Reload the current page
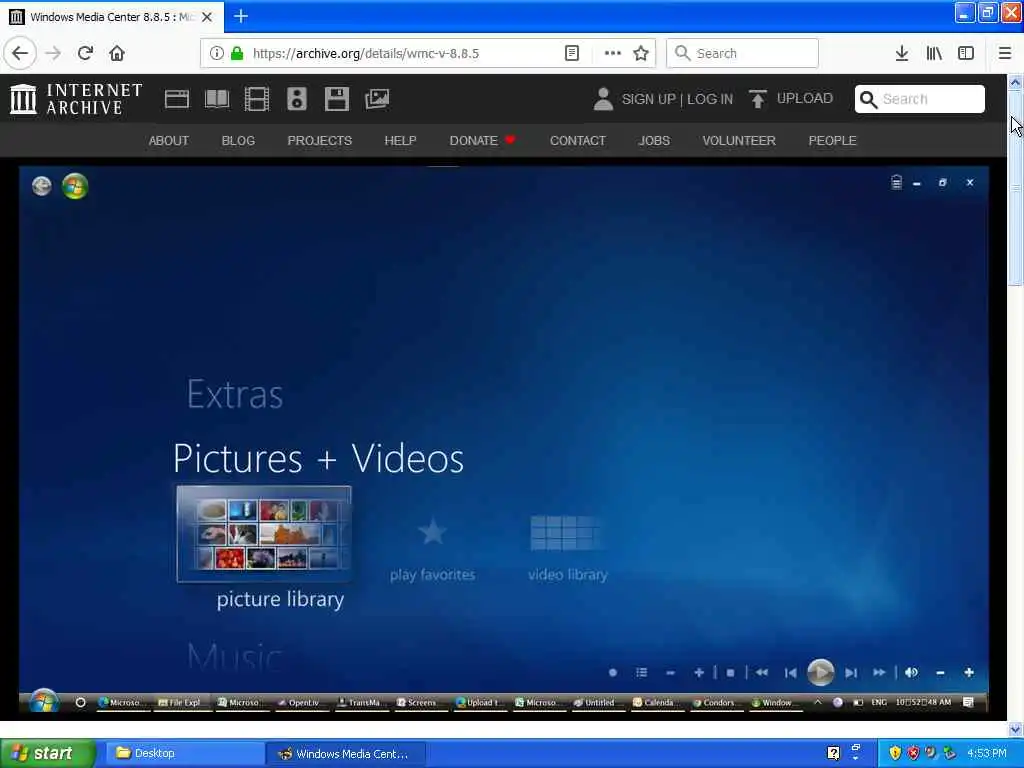 [86, 53]
